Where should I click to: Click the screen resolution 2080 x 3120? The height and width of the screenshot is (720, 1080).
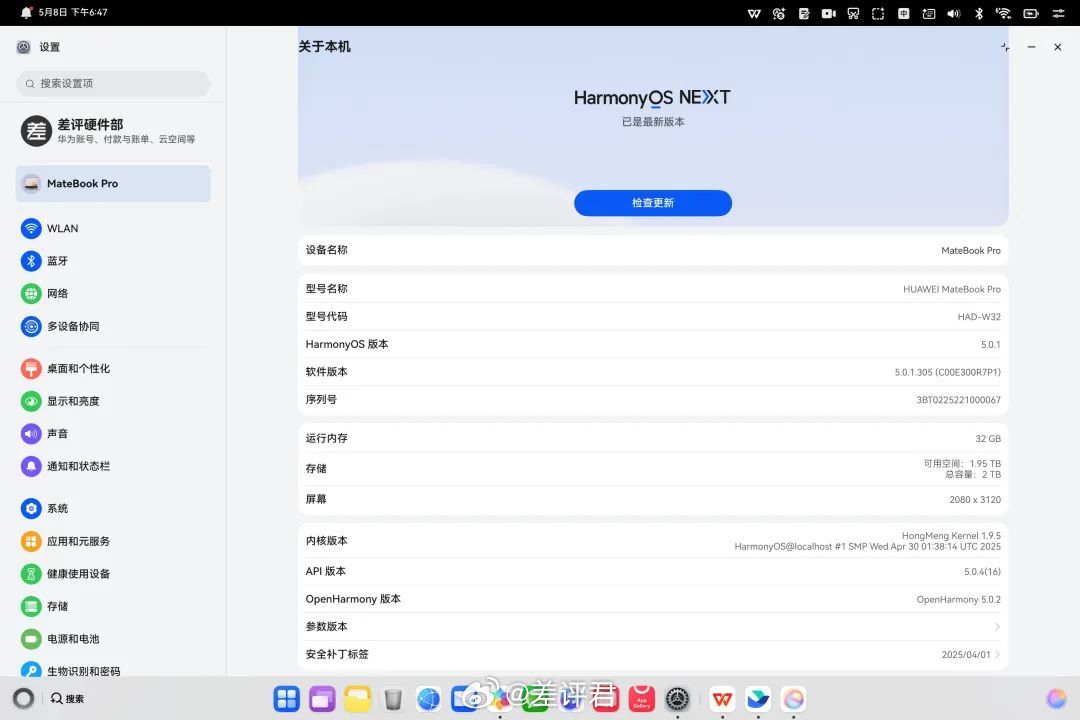point(975,500)
